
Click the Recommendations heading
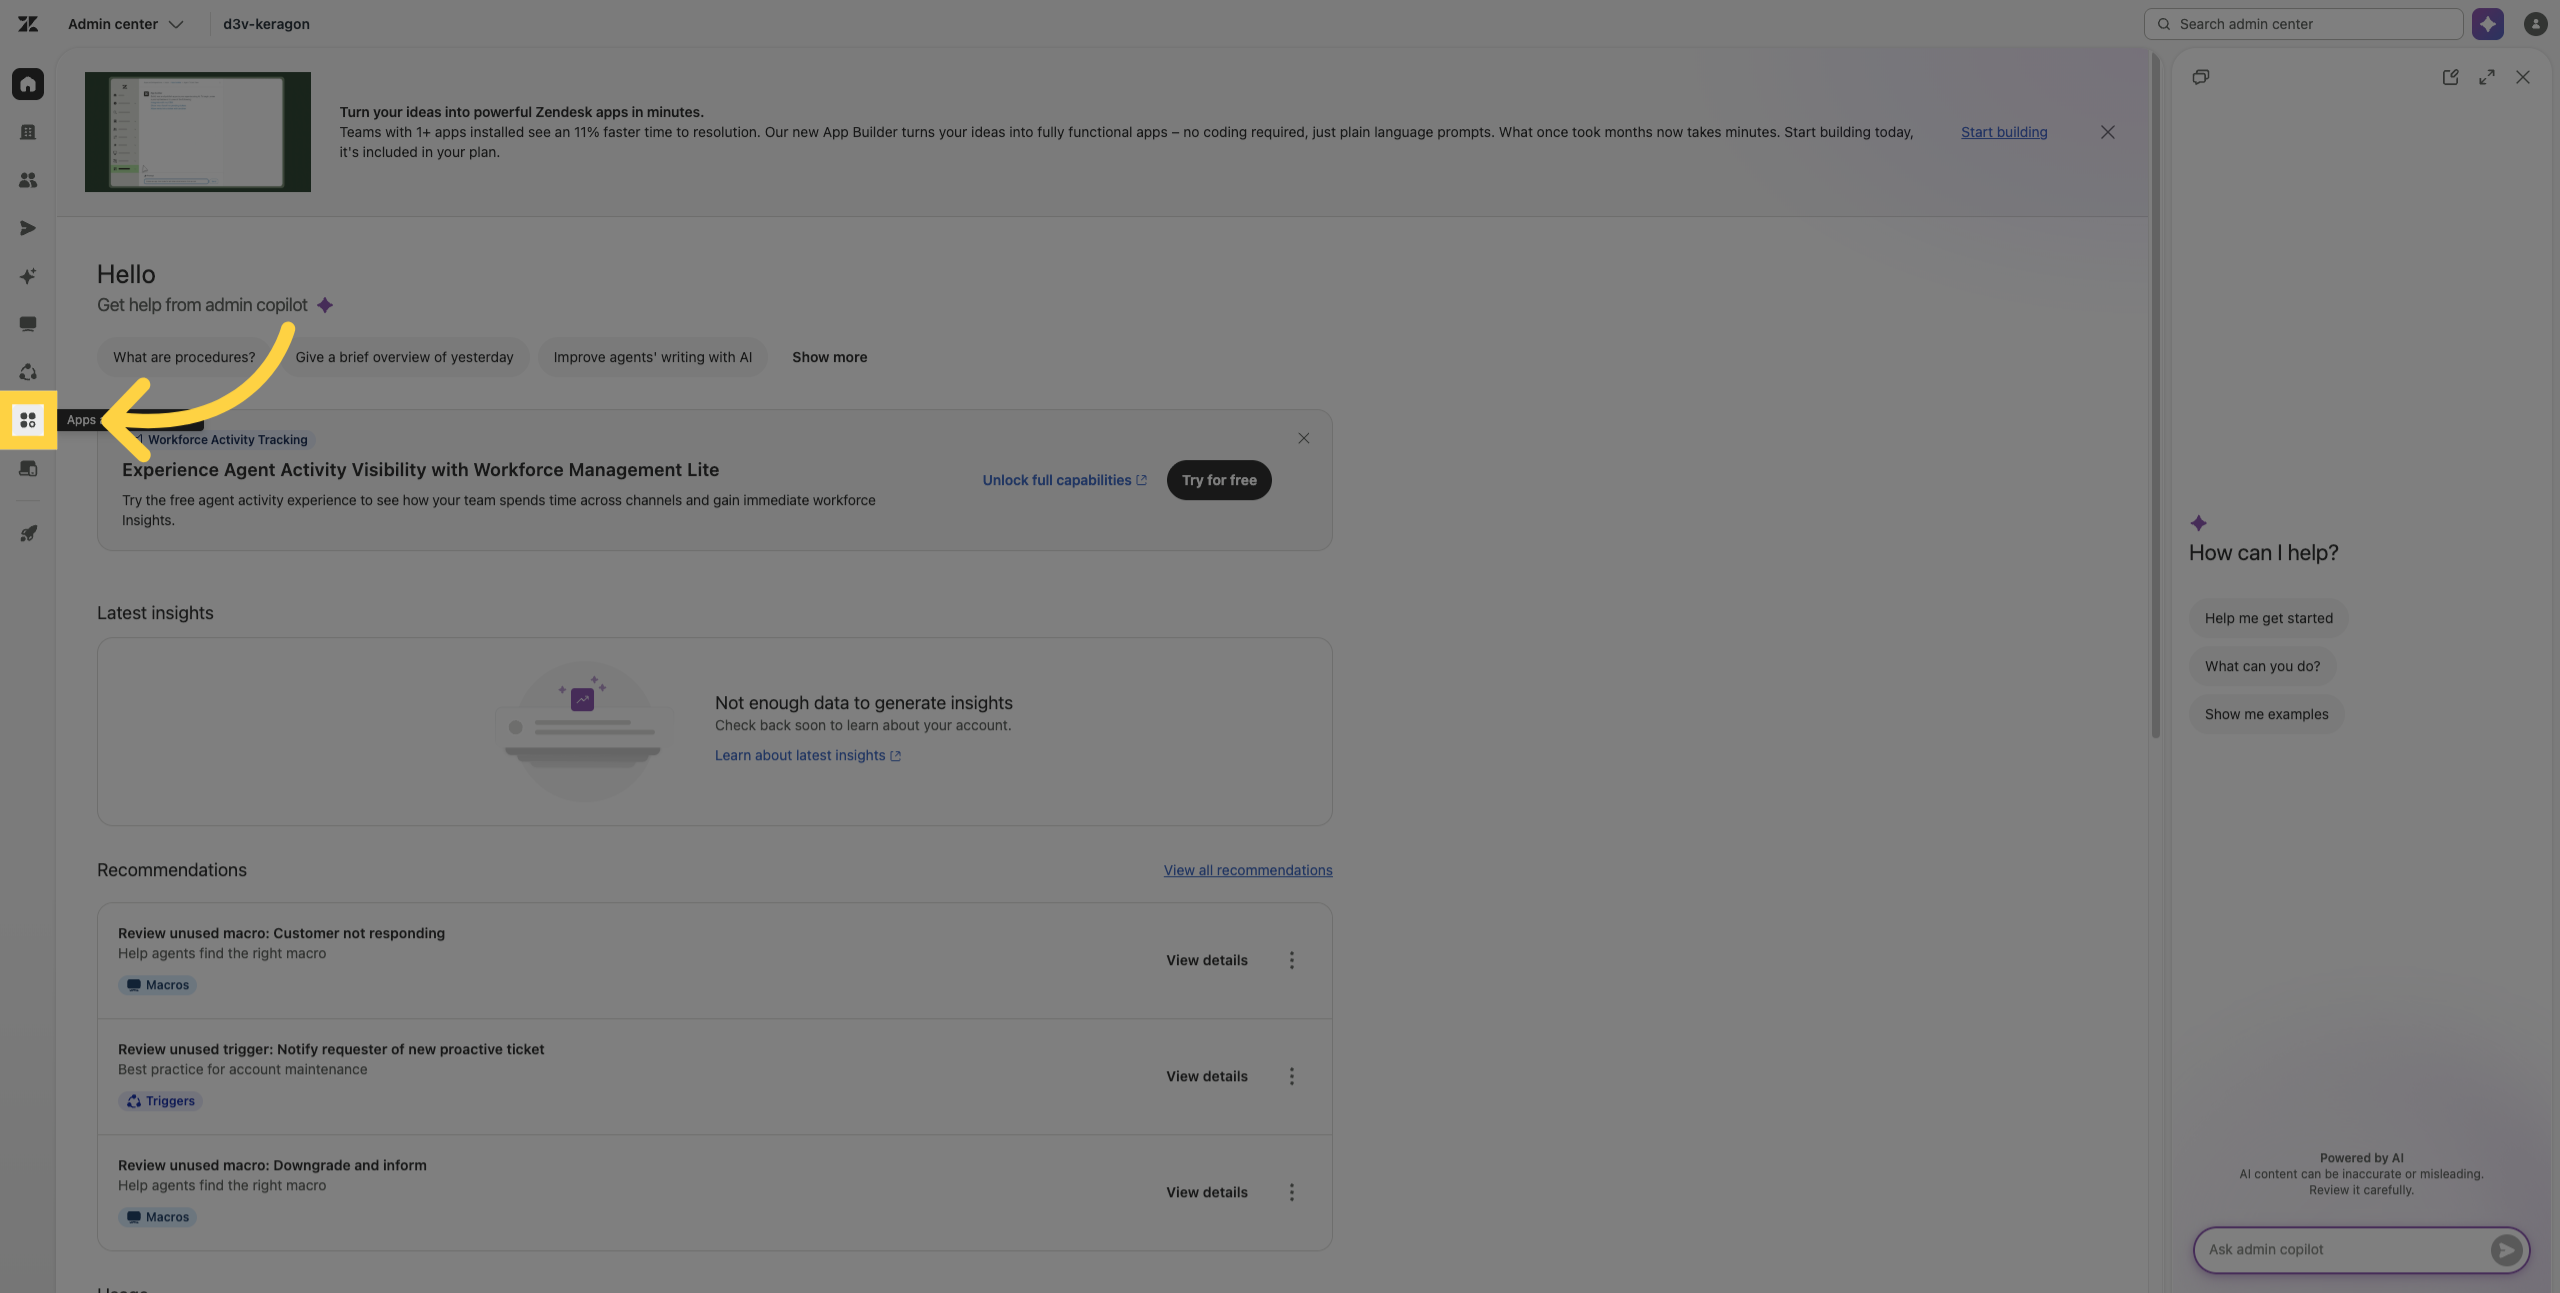tap(172, 870)
